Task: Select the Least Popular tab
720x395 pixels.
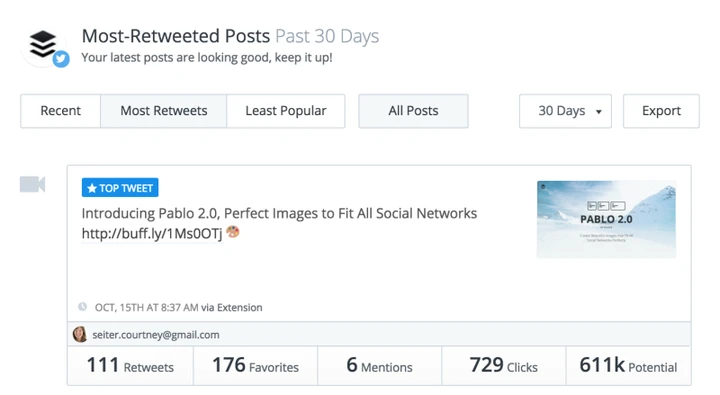Action: coord(286,111)
